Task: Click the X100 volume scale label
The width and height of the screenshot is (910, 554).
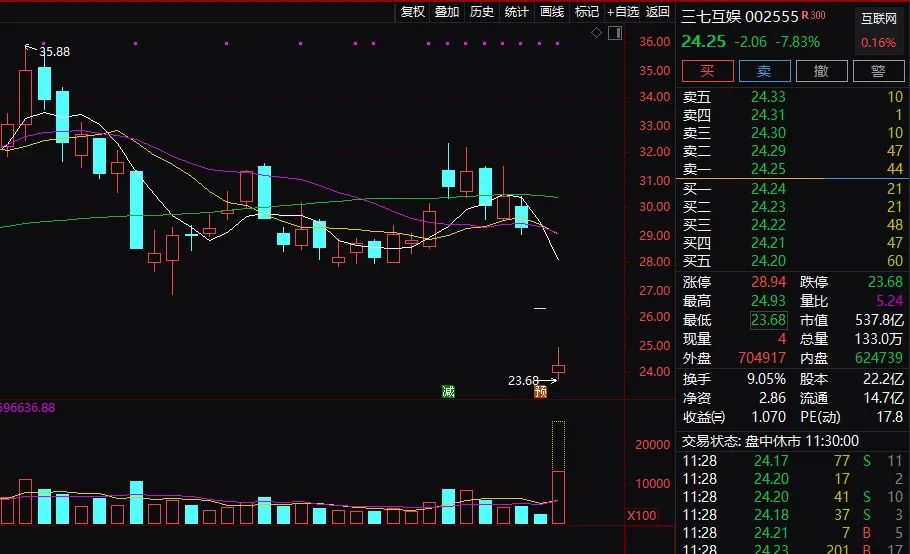Action: [x=640, y=516]
